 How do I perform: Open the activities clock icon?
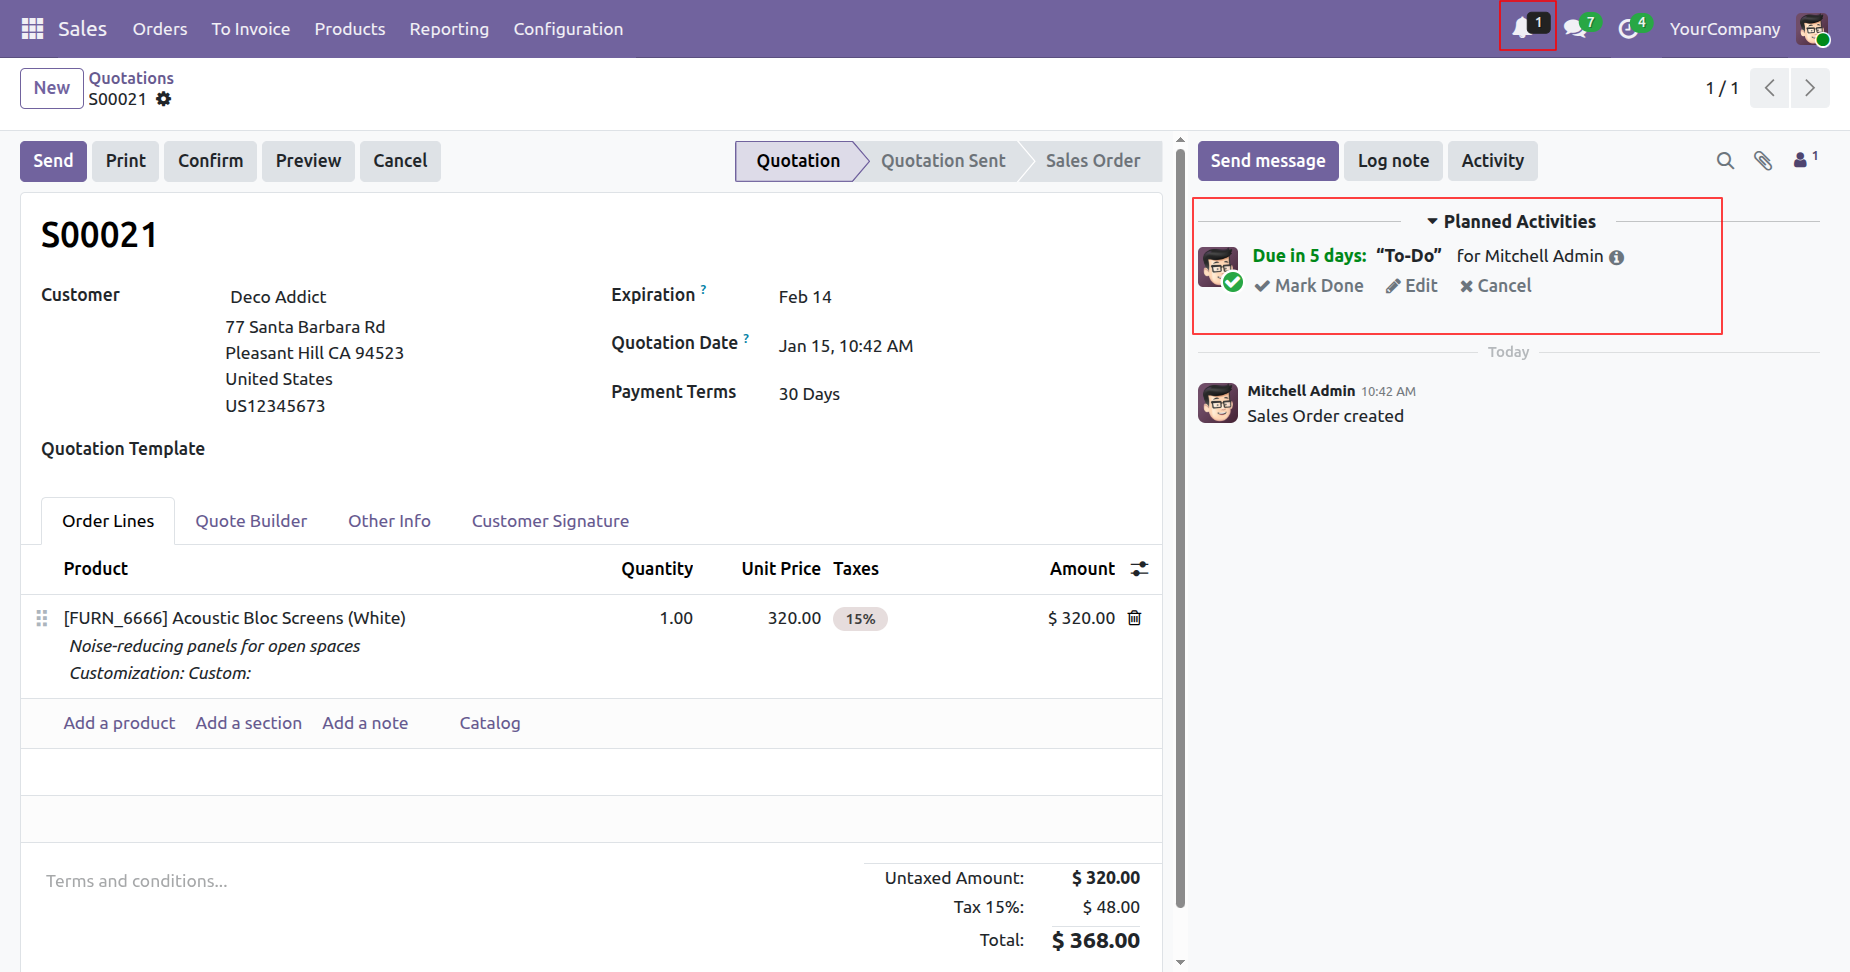click(x=1629, y=29)
